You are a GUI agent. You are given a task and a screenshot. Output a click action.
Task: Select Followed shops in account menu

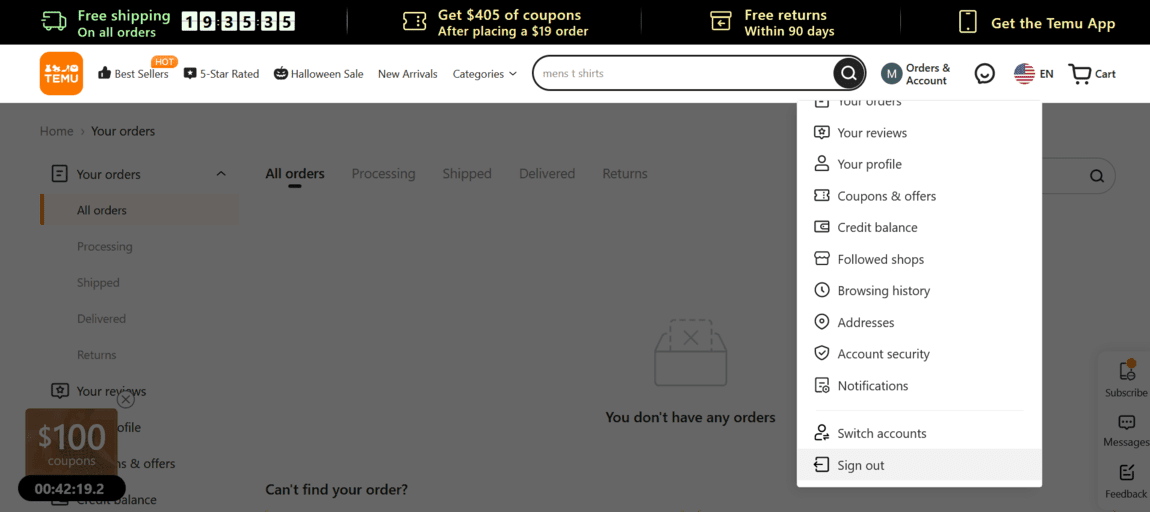(920, 259)
